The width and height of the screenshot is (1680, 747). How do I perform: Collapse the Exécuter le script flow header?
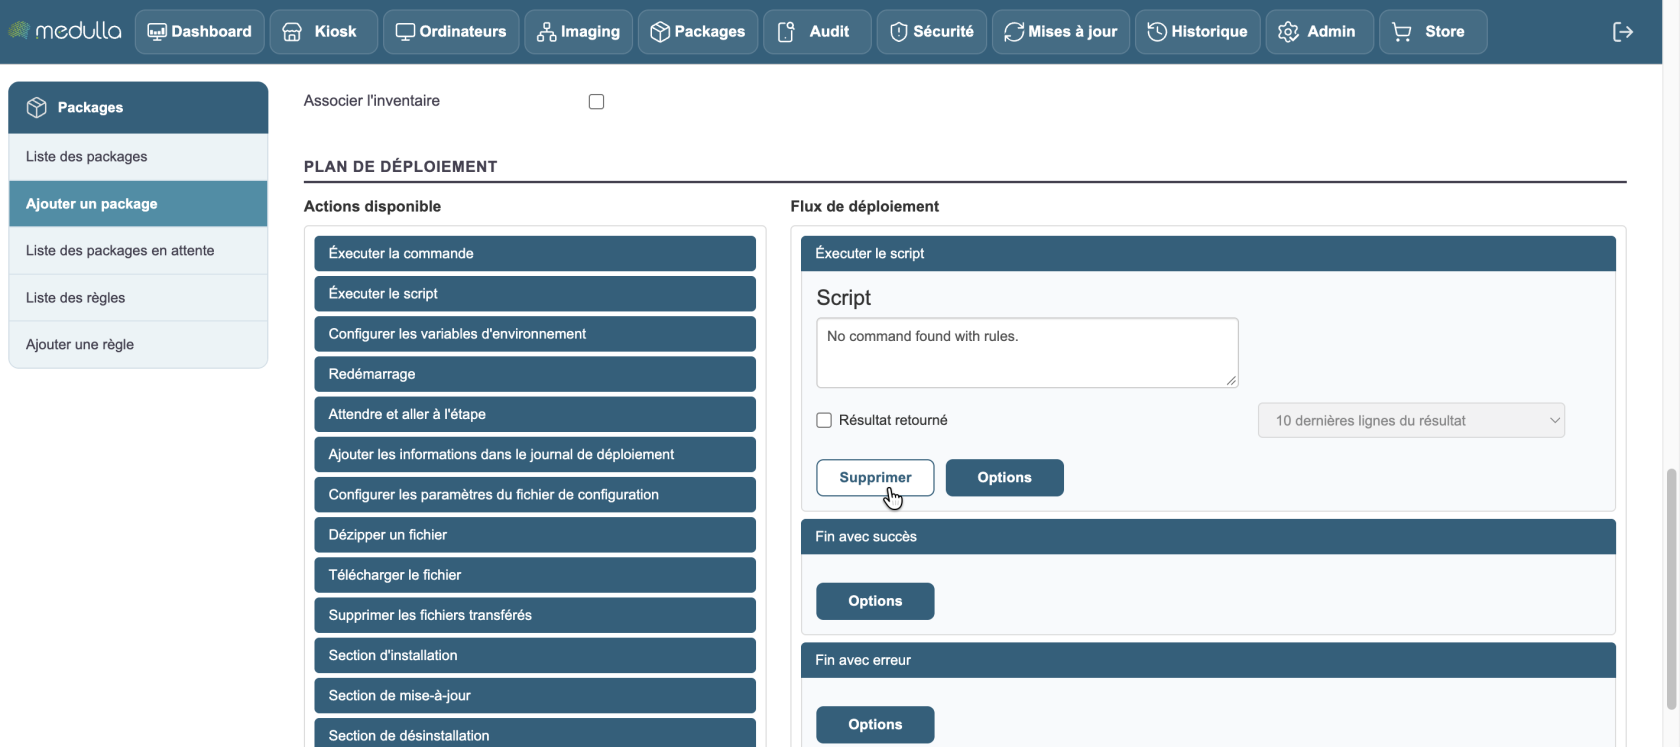coord(1208,254)
